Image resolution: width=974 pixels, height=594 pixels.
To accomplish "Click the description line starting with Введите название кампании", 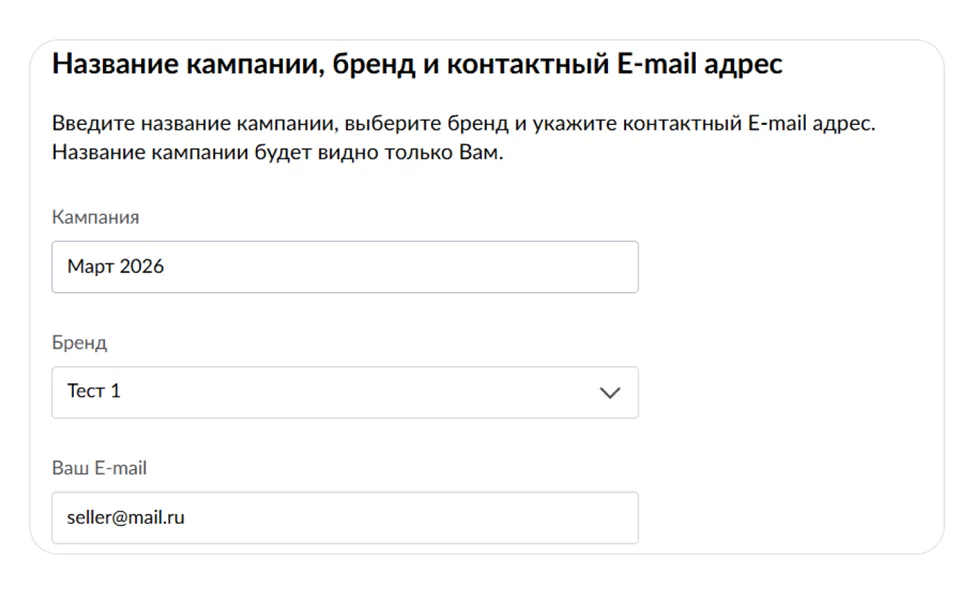I will pyautogui.click(x=464, y=125).
